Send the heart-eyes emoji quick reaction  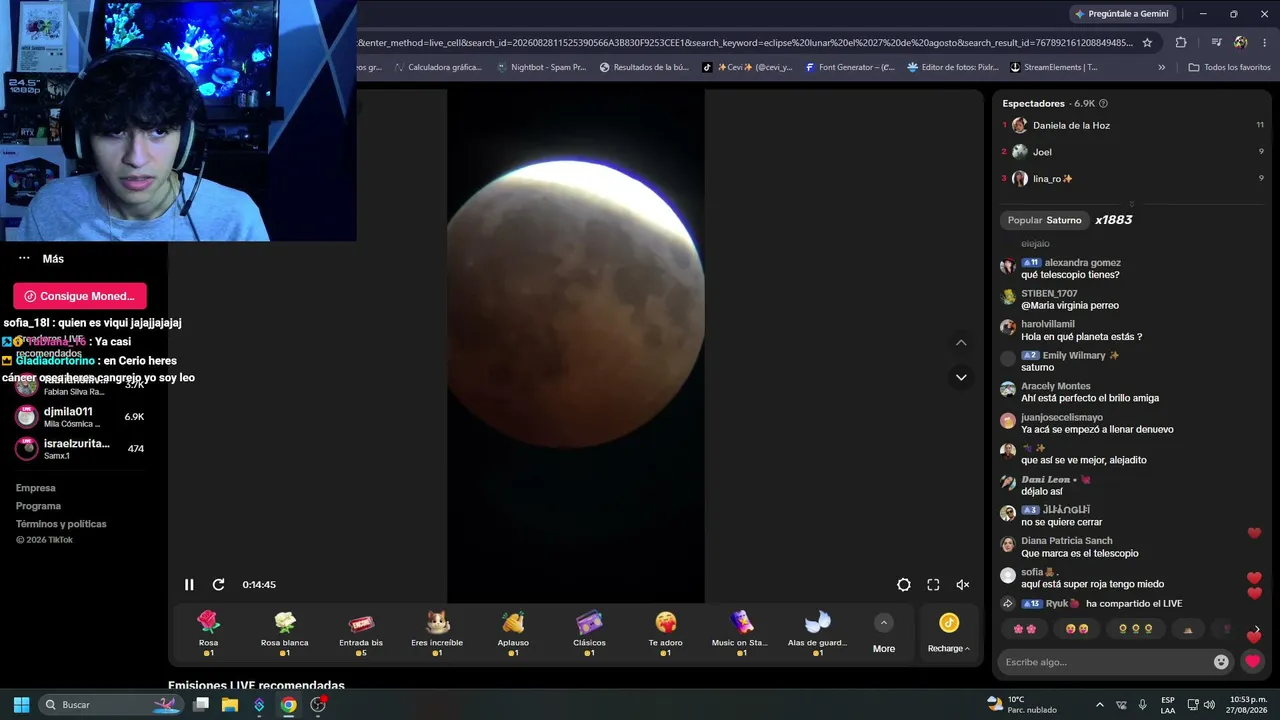pyautogui.click(x=1077, y=629)
